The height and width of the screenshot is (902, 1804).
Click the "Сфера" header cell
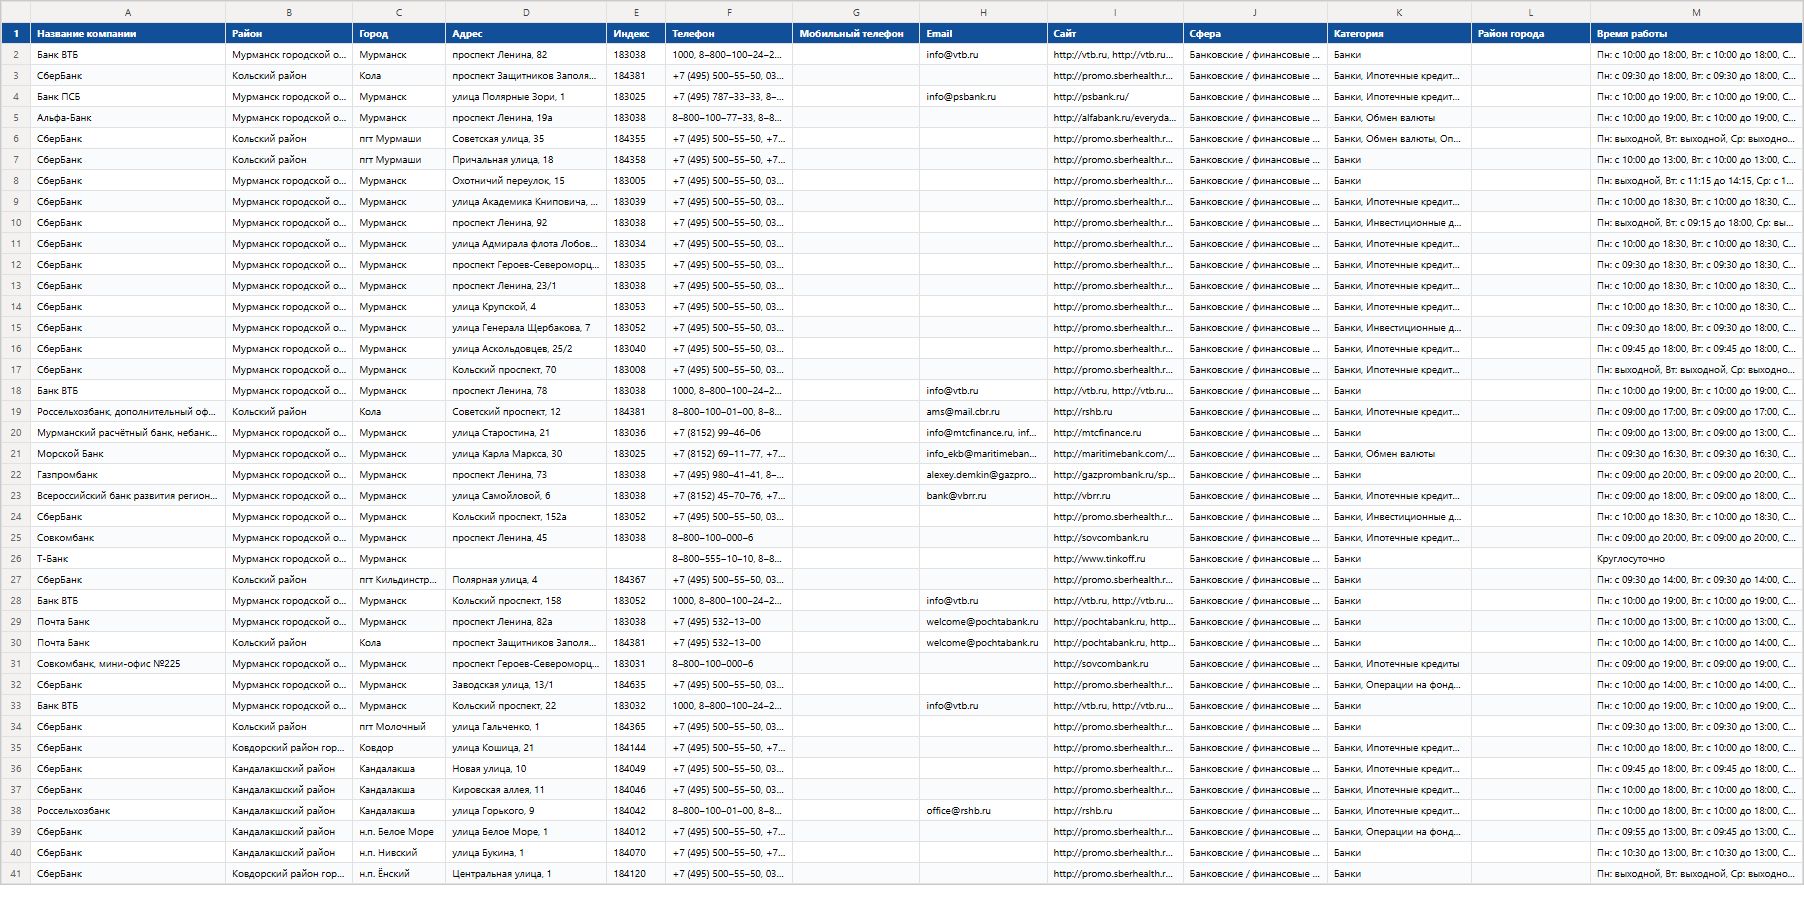click(x=1255, y=34)
